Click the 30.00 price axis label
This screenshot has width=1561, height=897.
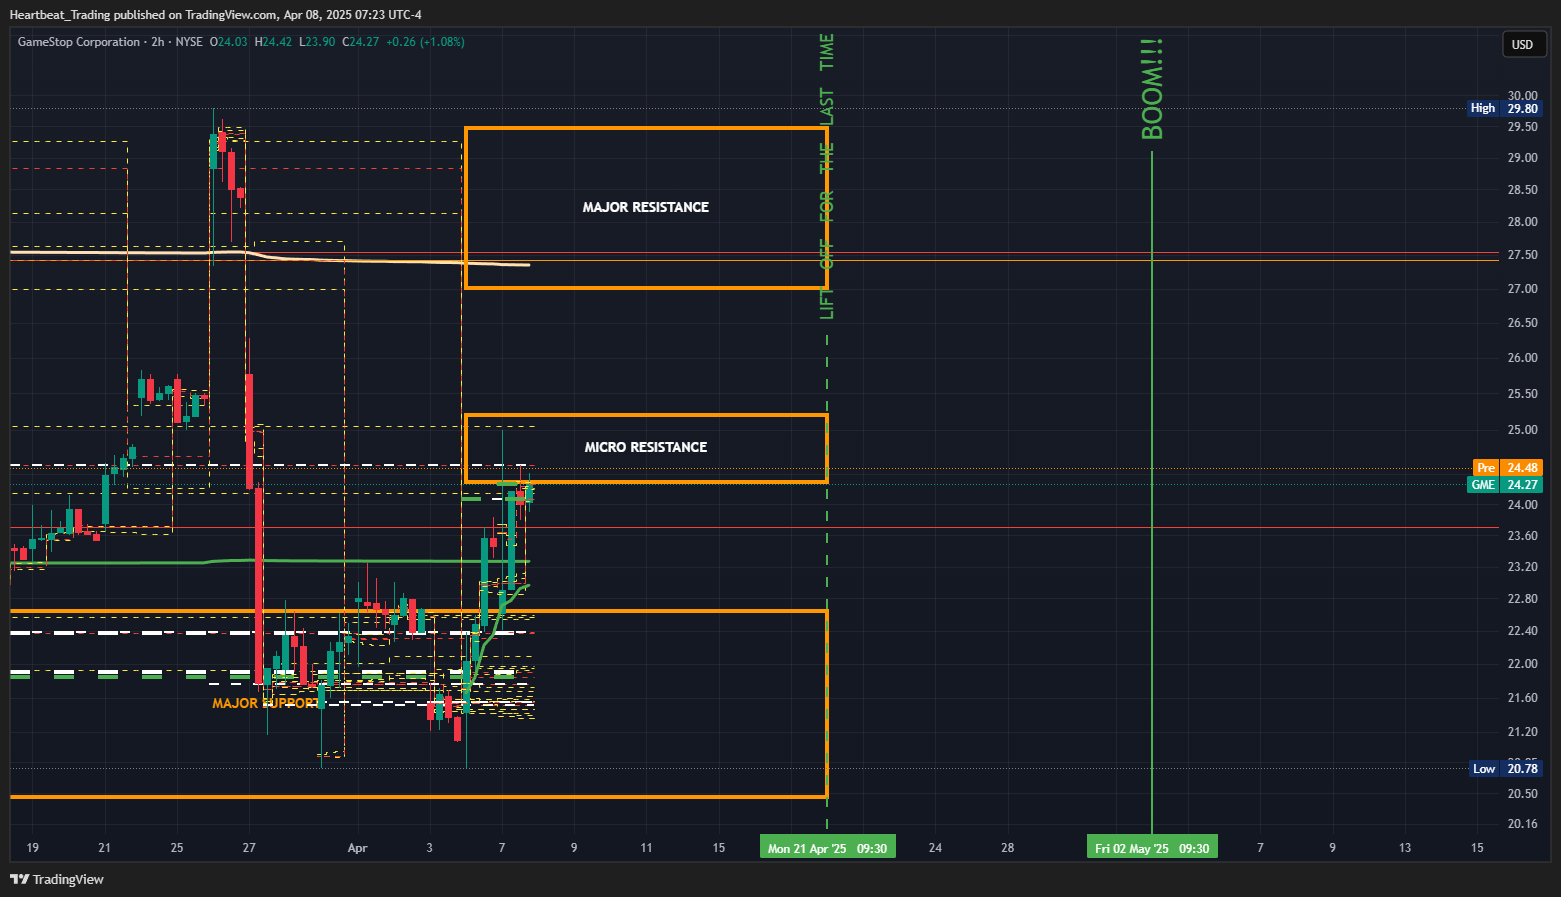click(1523, 96)
